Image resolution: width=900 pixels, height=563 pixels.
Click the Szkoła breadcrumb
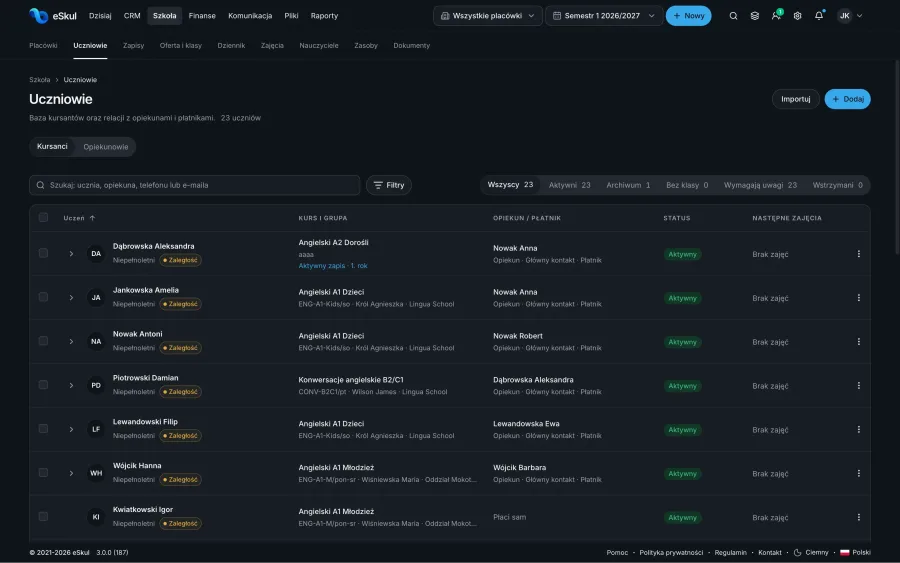(x=40, y=80)
